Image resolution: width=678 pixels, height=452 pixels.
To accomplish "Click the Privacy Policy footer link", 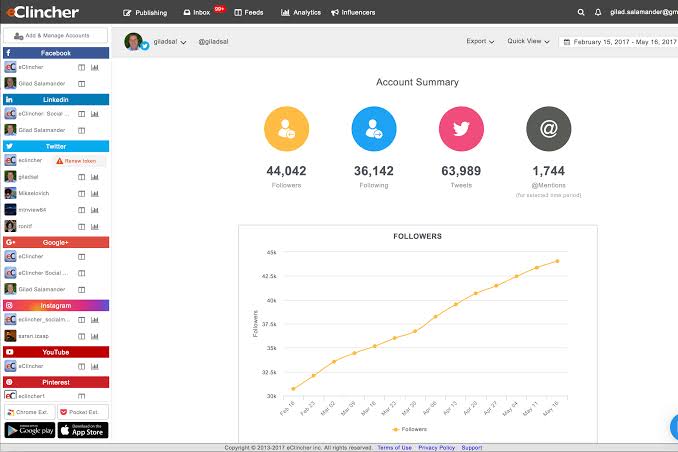I will point(436,448).
